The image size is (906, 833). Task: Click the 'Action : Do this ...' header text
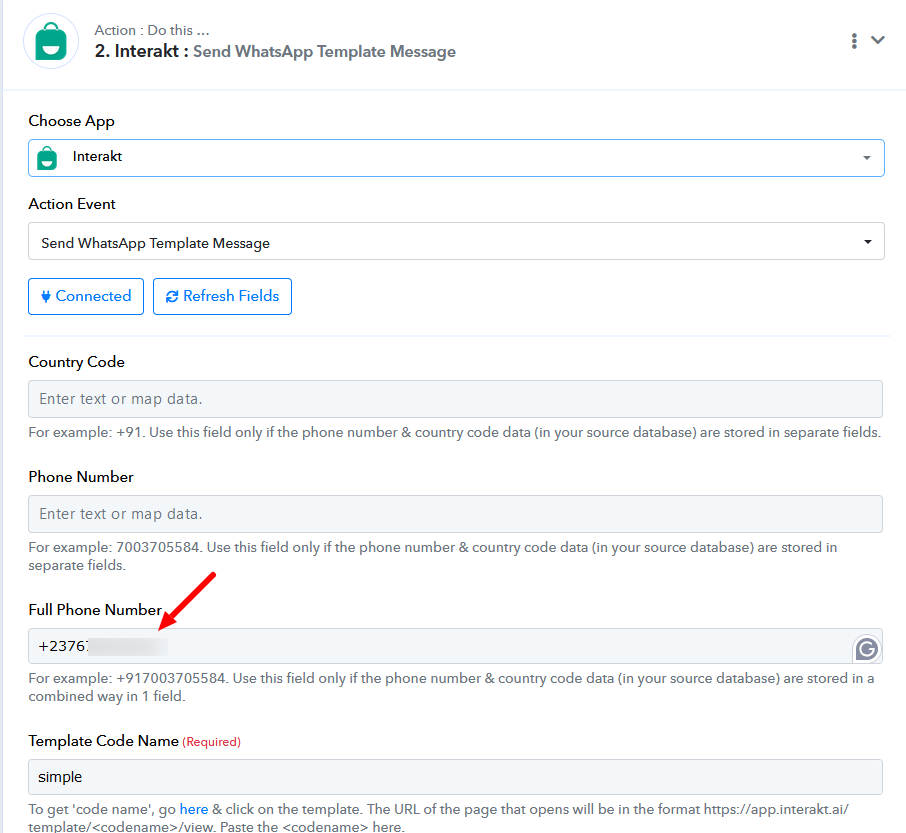[152, 30]
